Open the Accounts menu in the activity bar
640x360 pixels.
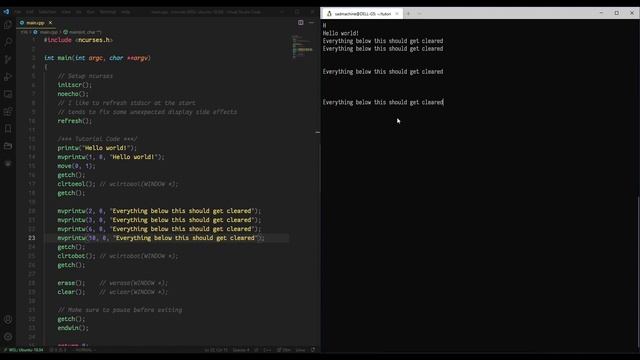8,320
